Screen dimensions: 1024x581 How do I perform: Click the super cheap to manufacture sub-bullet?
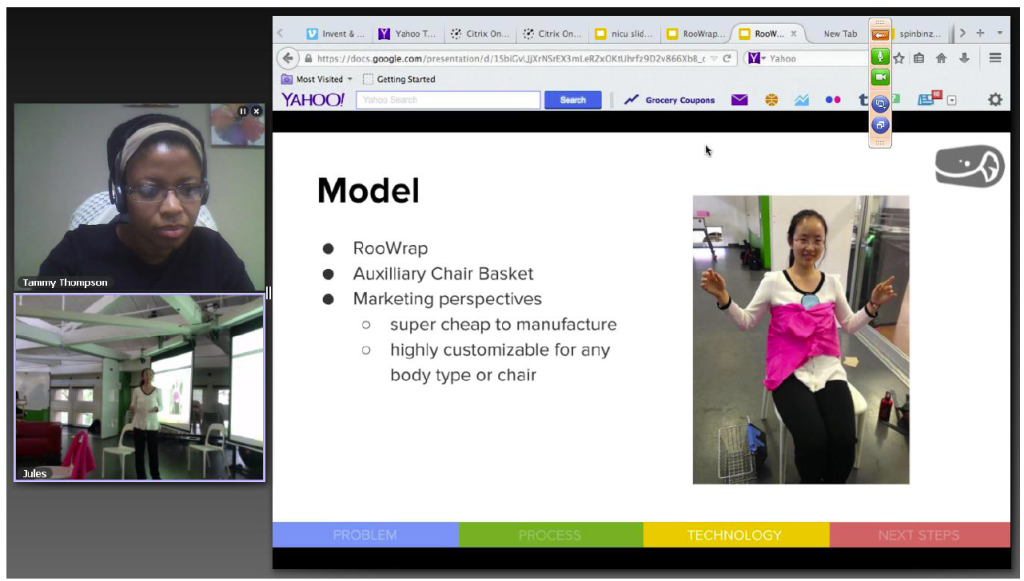(503, 324)
